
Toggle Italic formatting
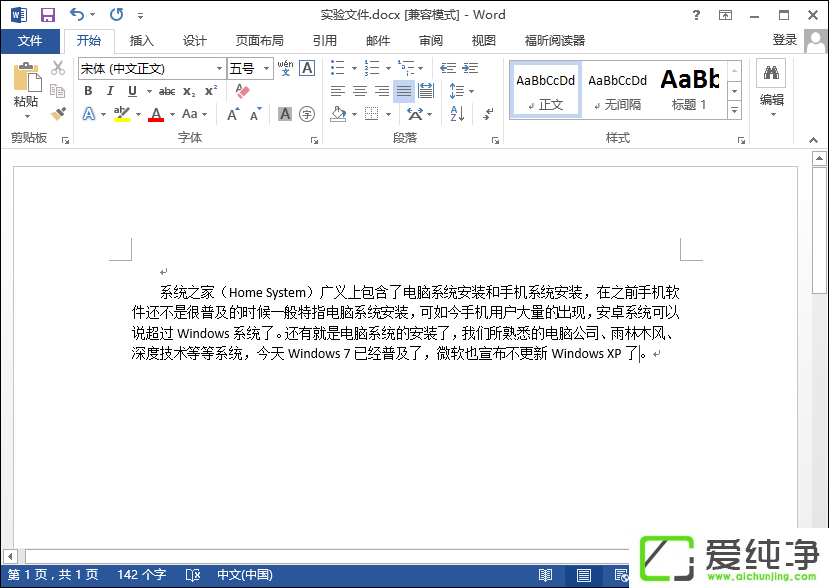[108, 91]
